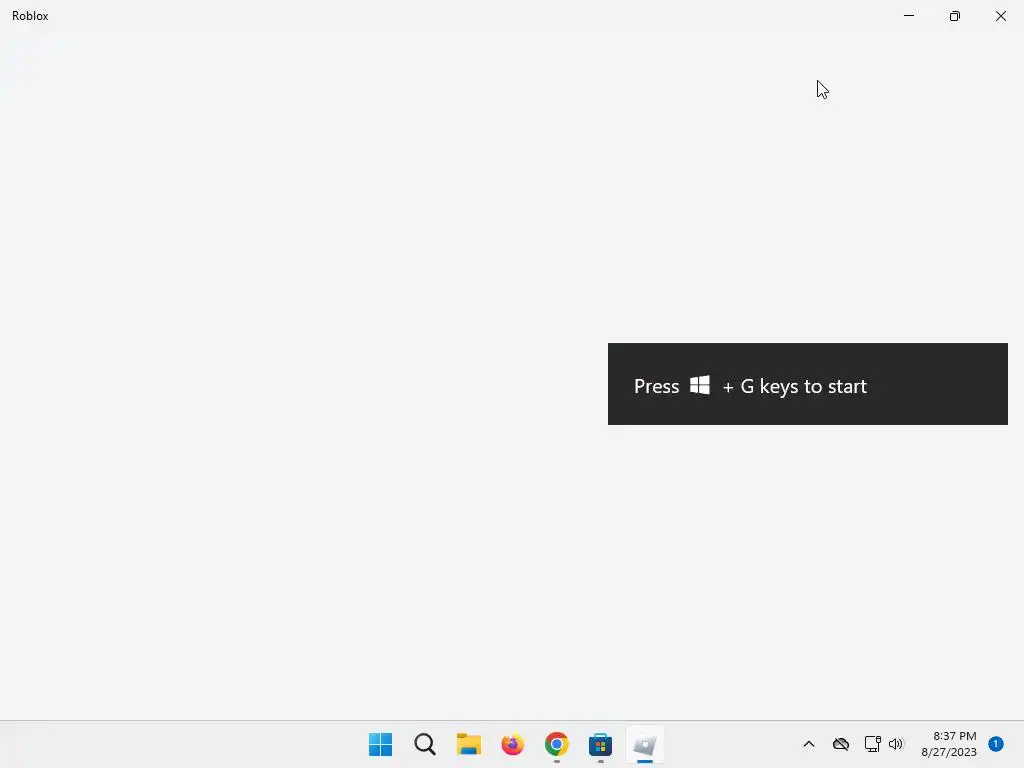Expand hidden system tray icons
1024x768 pixels.
(x=808, y=744)
